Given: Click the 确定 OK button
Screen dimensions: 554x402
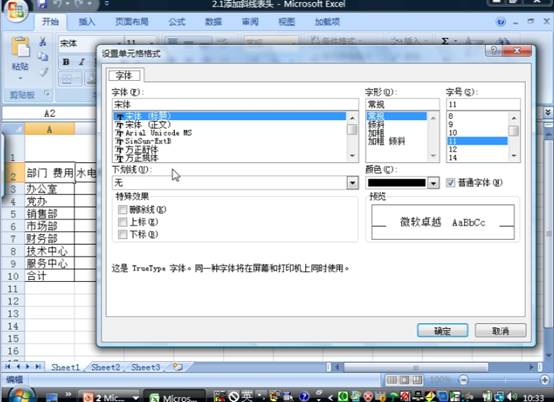Looking at the screenshot, I should click(442, 331).
